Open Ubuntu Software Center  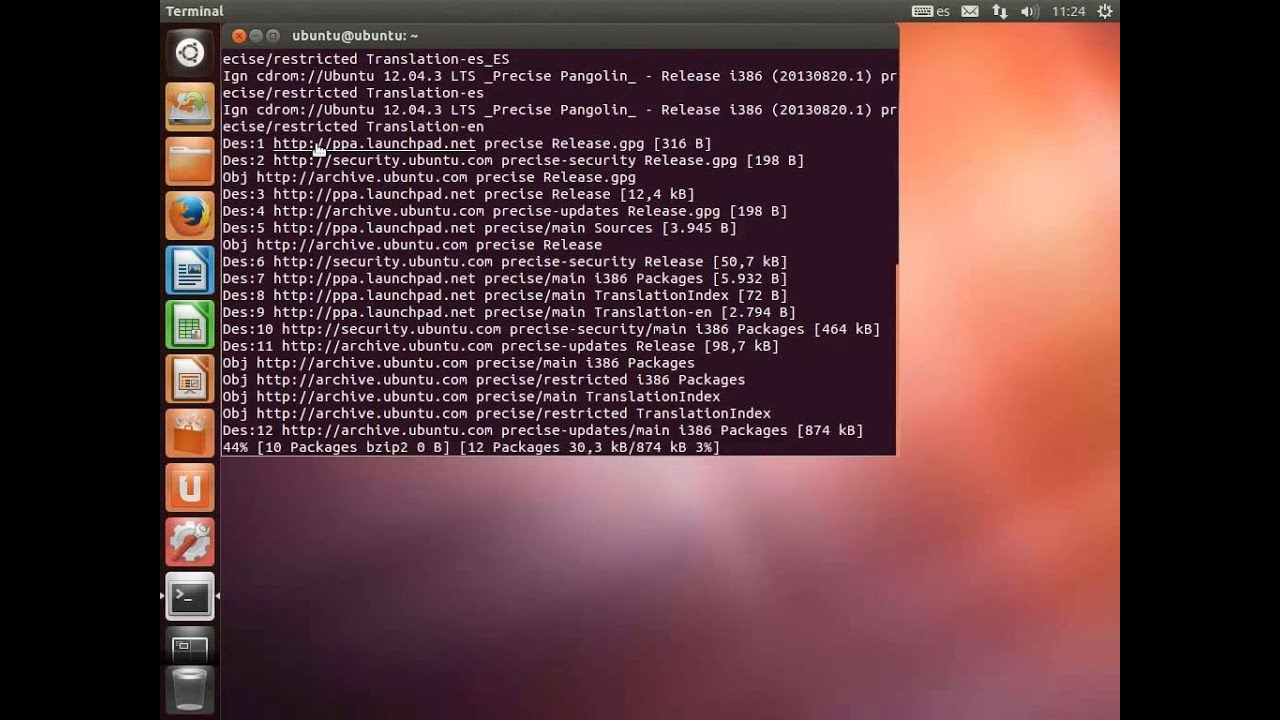click(x=190, y=433)
